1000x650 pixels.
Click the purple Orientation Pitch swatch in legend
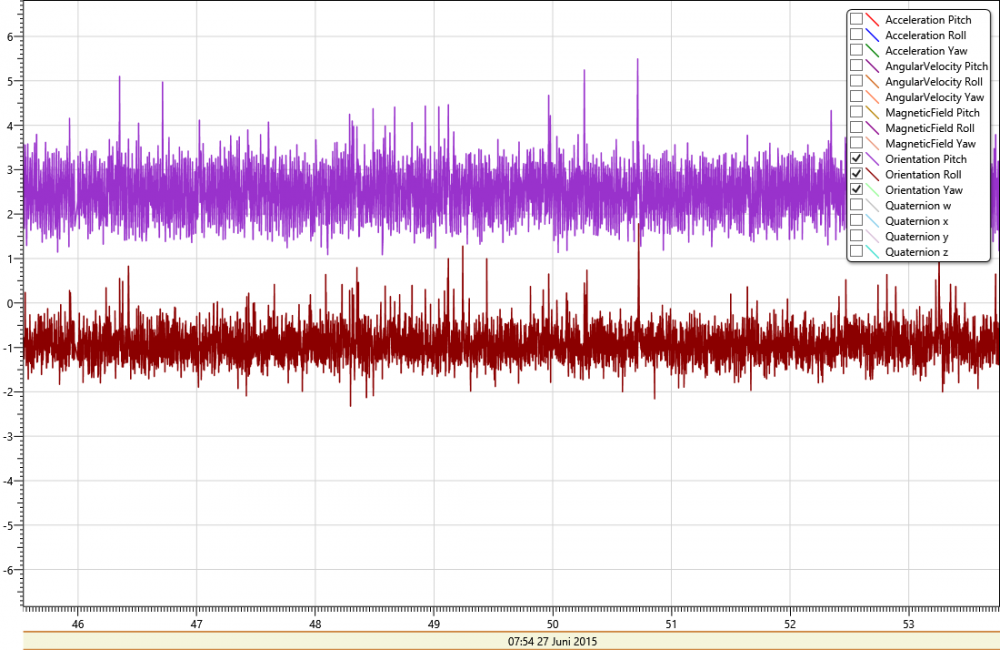(x=873, y=159)
